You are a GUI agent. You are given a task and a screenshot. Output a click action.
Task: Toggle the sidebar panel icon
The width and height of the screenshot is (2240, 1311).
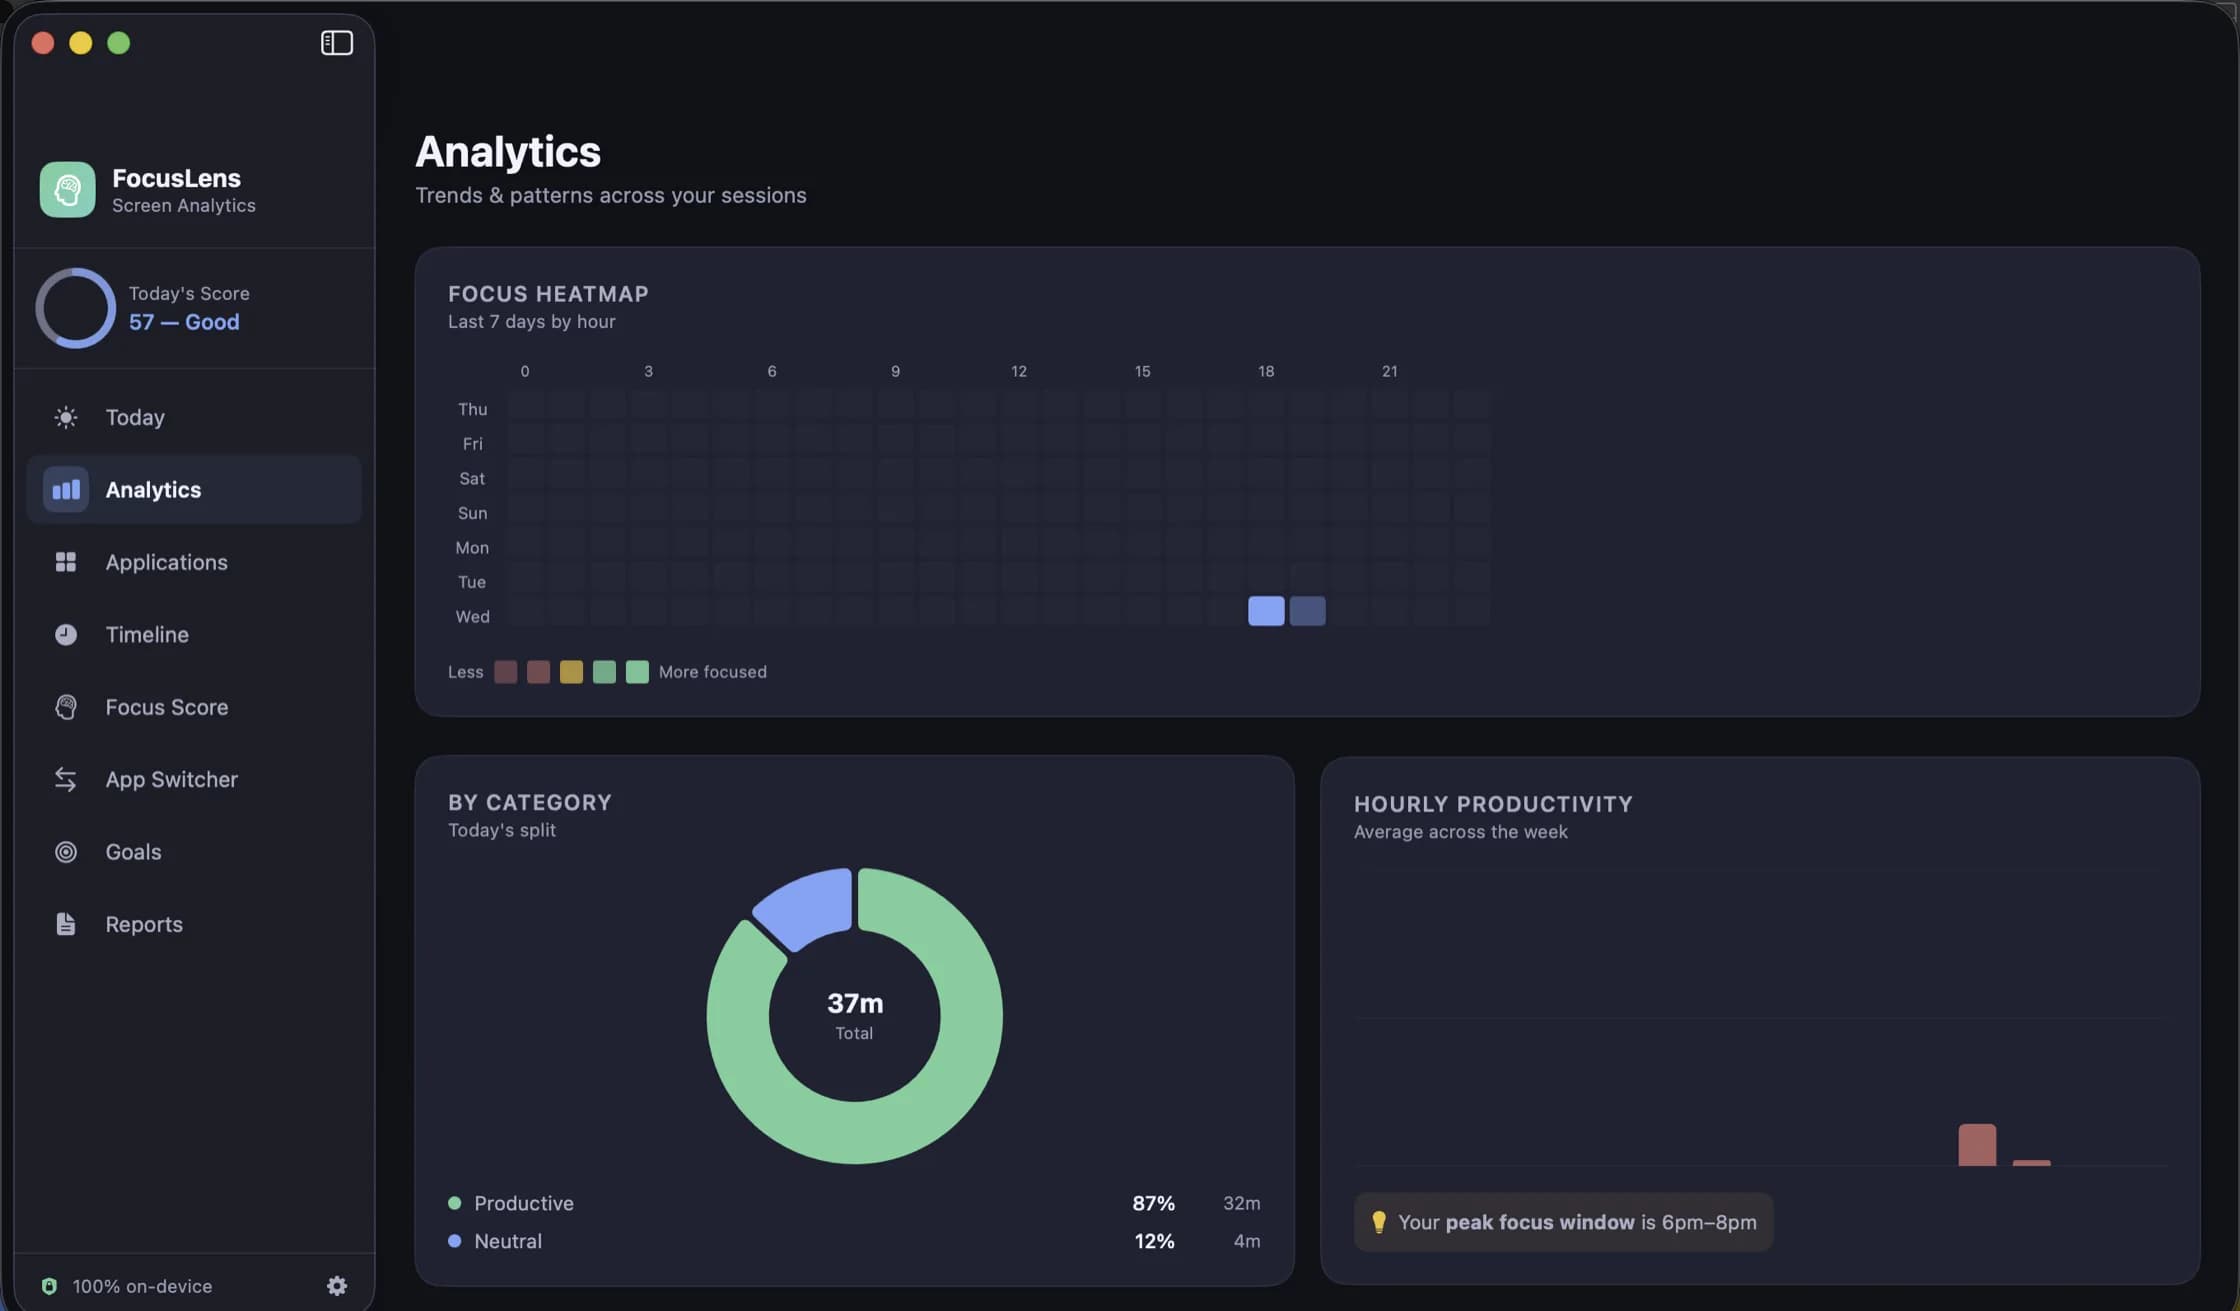[x=337, y=43]
